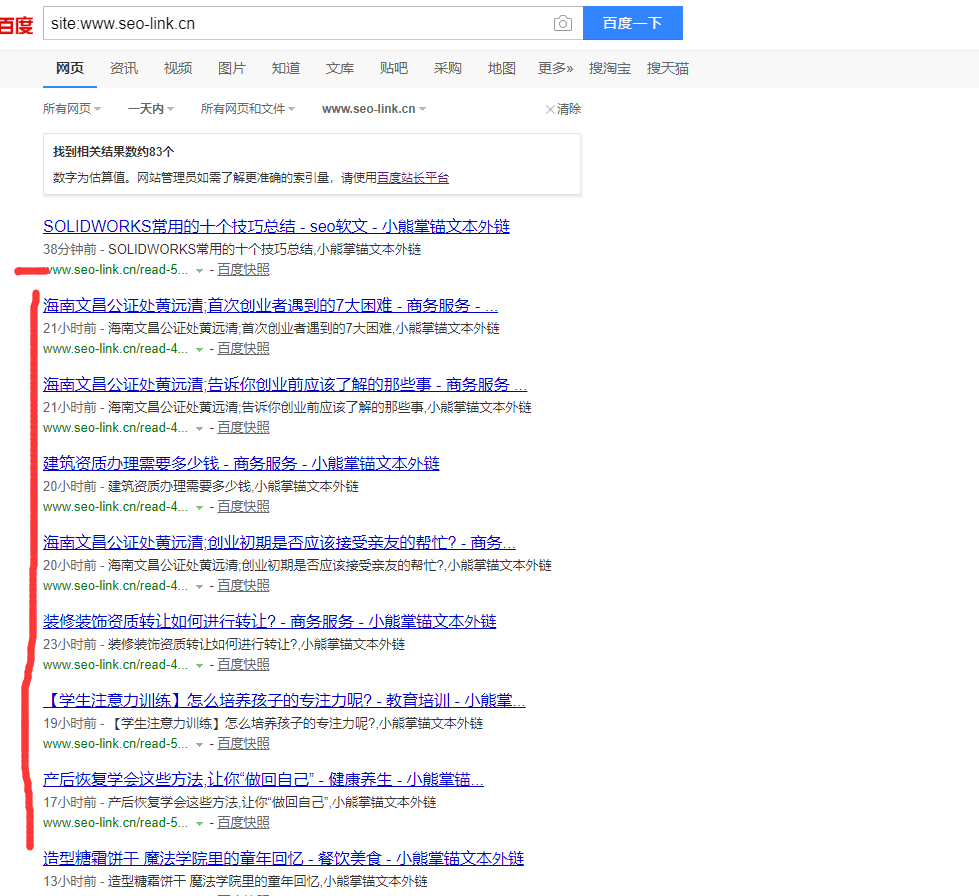Click the 搜天猫 link
979x896 pixels.
(667, 68)
